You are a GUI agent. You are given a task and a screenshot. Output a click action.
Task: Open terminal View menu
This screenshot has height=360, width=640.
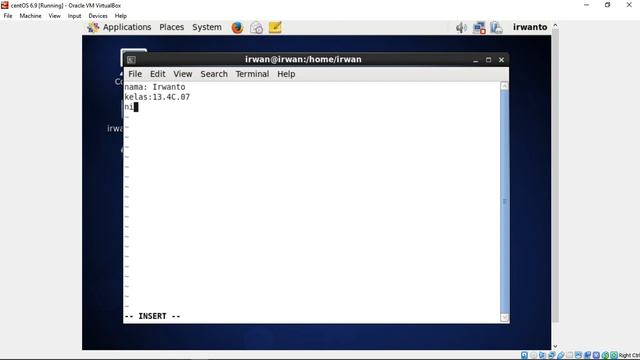pos(182,74)
